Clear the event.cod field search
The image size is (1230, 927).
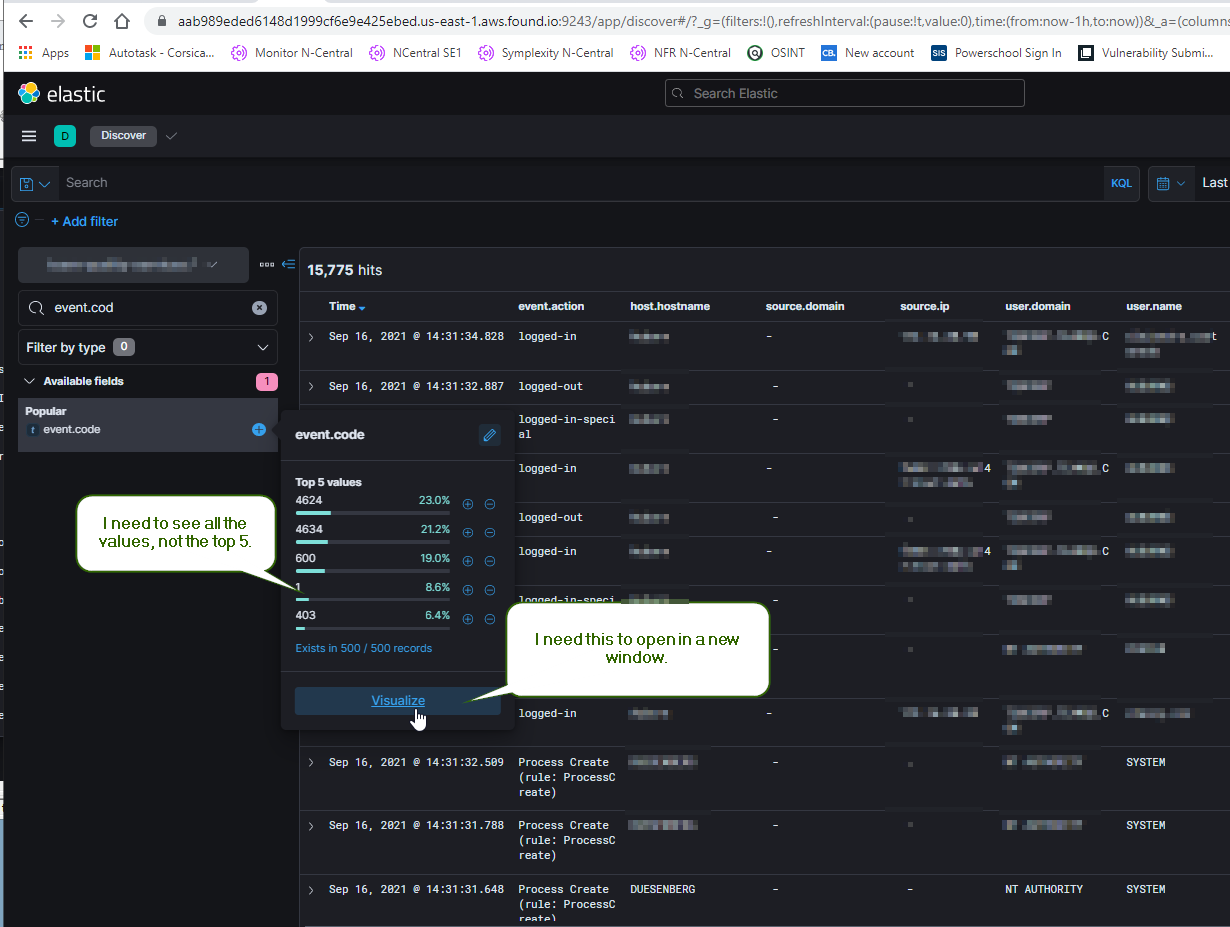coord(259,308)
